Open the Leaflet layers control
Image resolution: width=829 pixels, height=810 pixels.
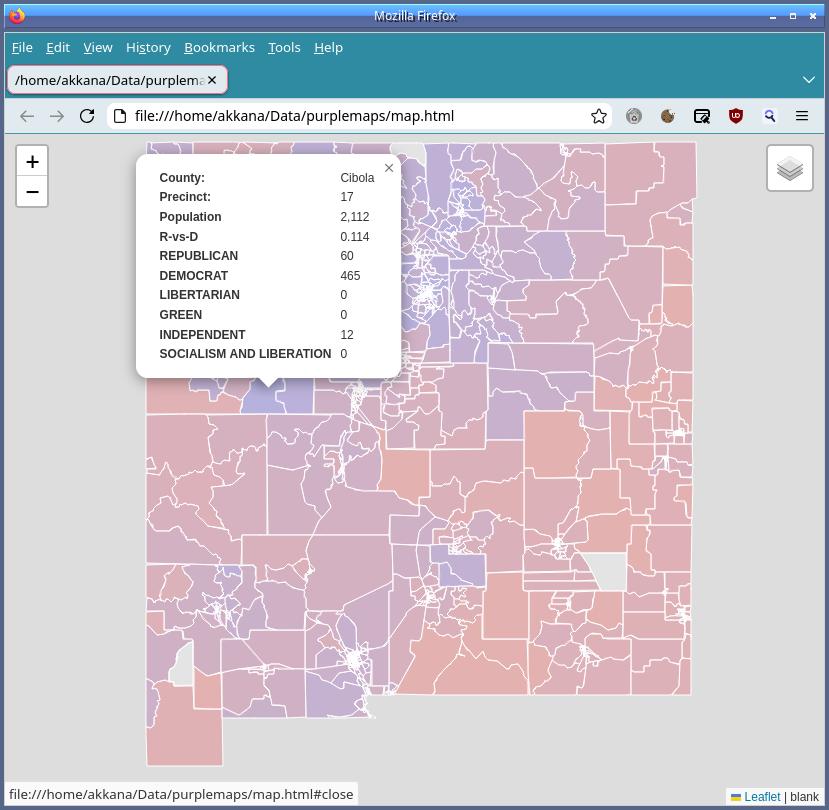(789, 168)
